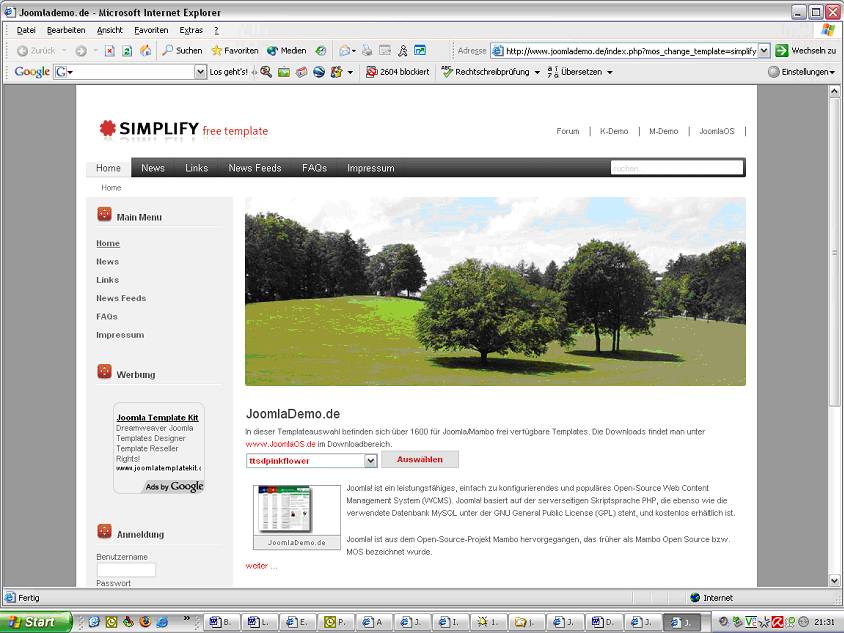Open the Favoriten menu in menu bar
This screenshot has height=633, width=844.
151,30
